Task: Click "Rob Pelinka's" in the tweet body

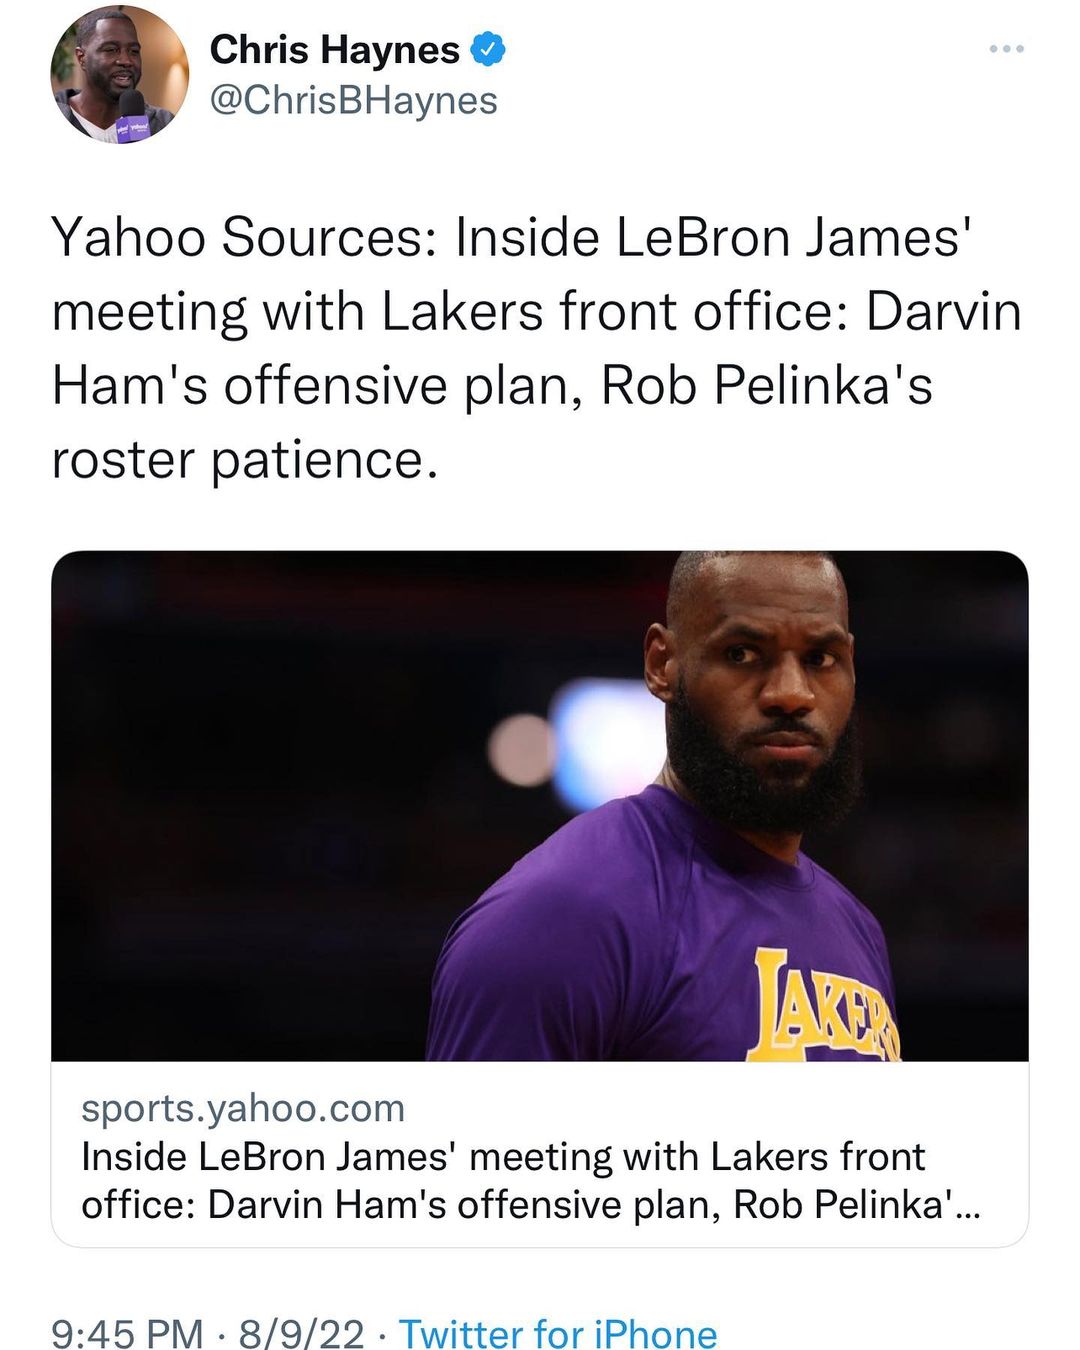Action: click(x=766, y=386)
